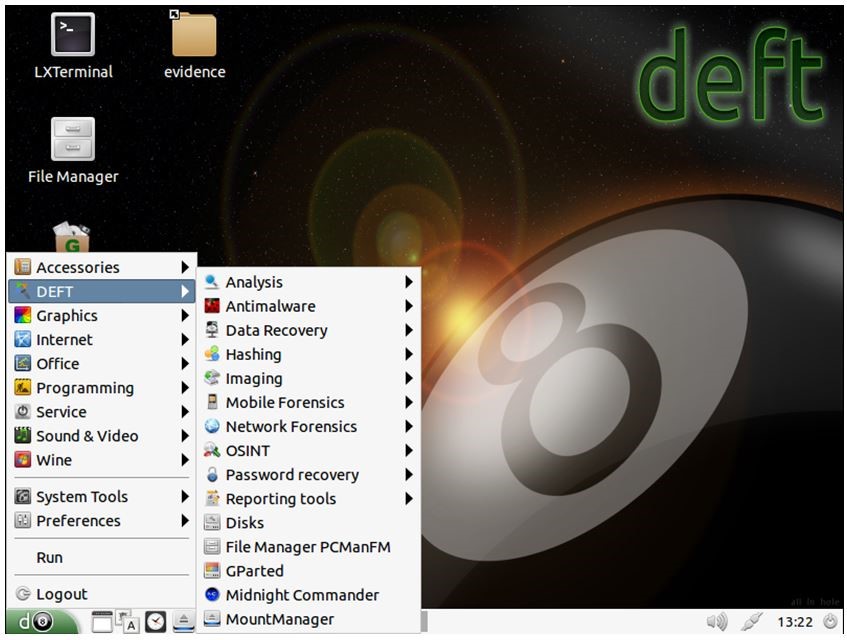Screen dimensions: 847x640
Task: Expand the Analysis submenu arrow
Action: click(409, 282)
